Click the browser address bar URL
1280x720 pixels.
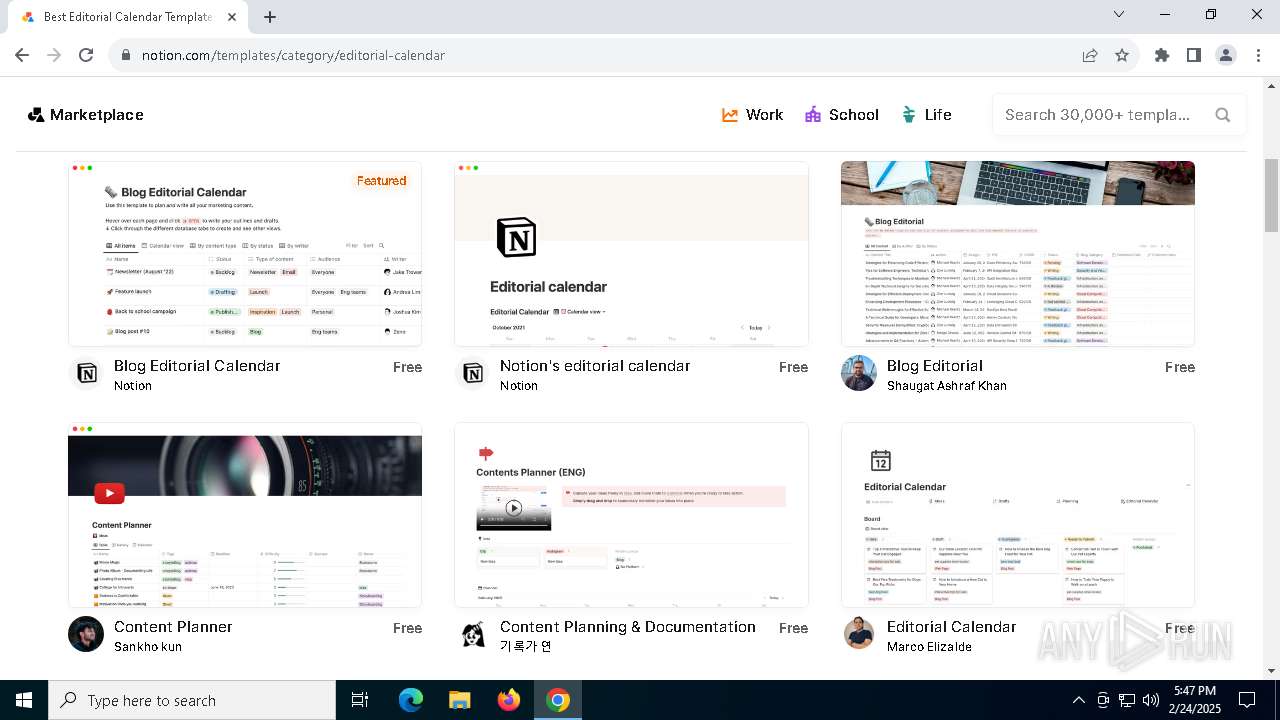pyautogui.click(x=293, y=55)
